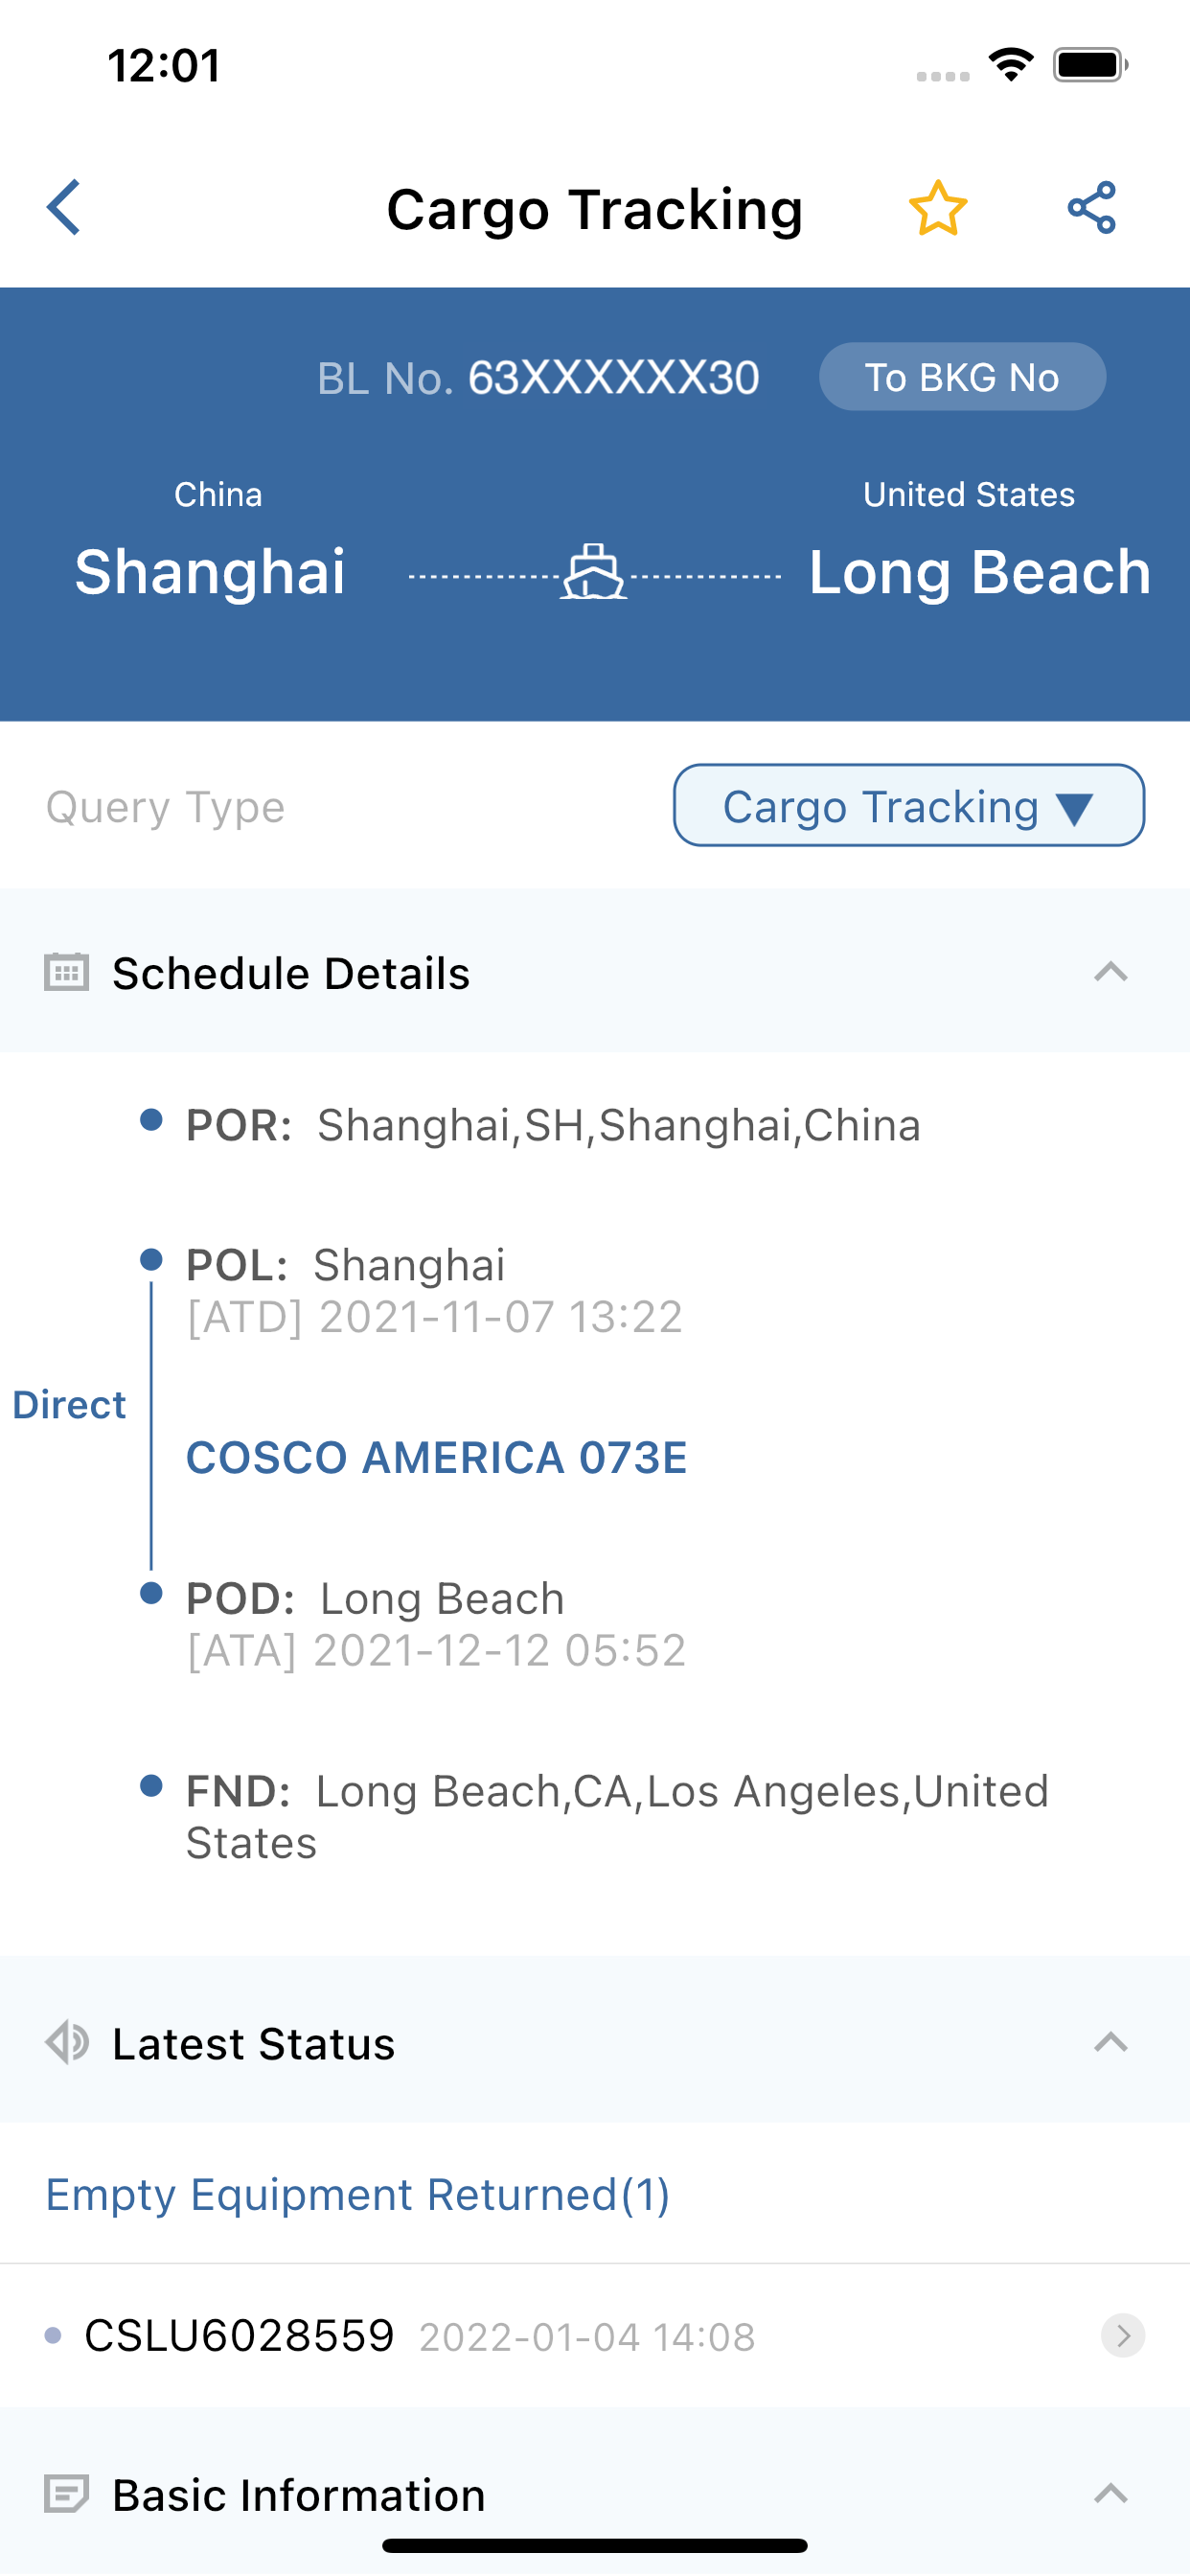Open container CSLU6028559 detail arrow
Viewport: 1190px width, 2576px height.
[1122, 2336]
